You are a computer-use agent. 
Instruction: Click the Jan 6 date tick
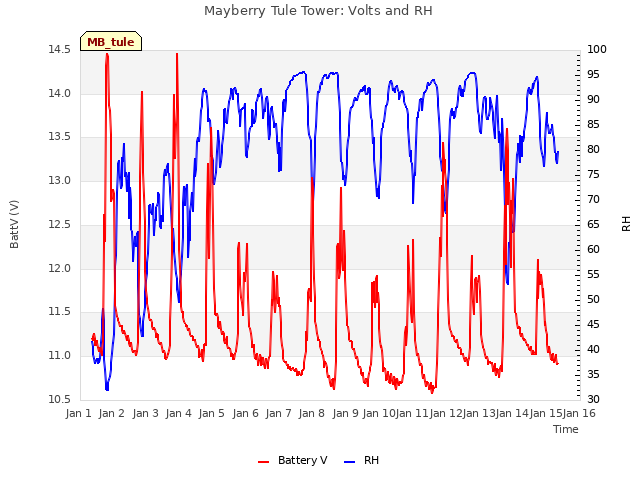(245, 413)
